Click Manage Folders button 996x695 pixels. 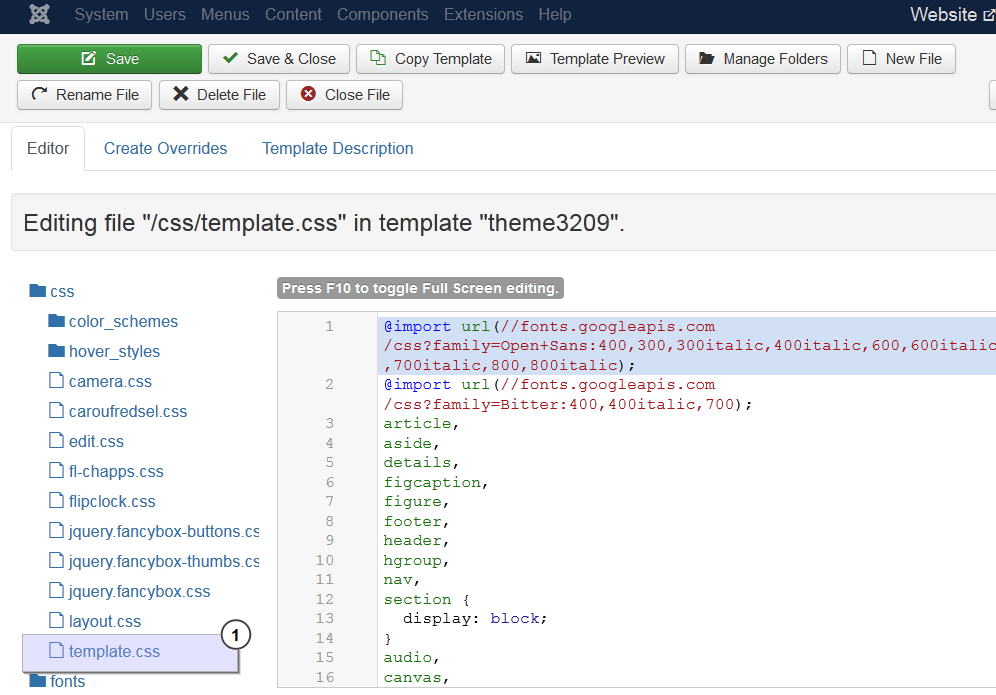coord(763,58)
